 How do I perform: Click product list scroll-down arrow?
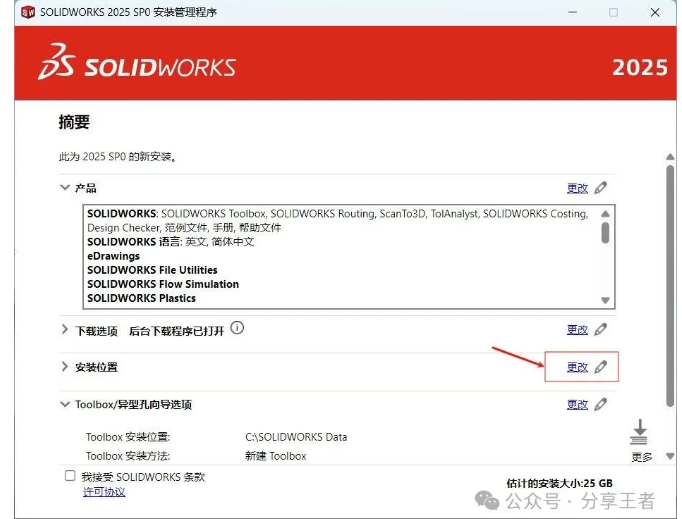point(605,300)
